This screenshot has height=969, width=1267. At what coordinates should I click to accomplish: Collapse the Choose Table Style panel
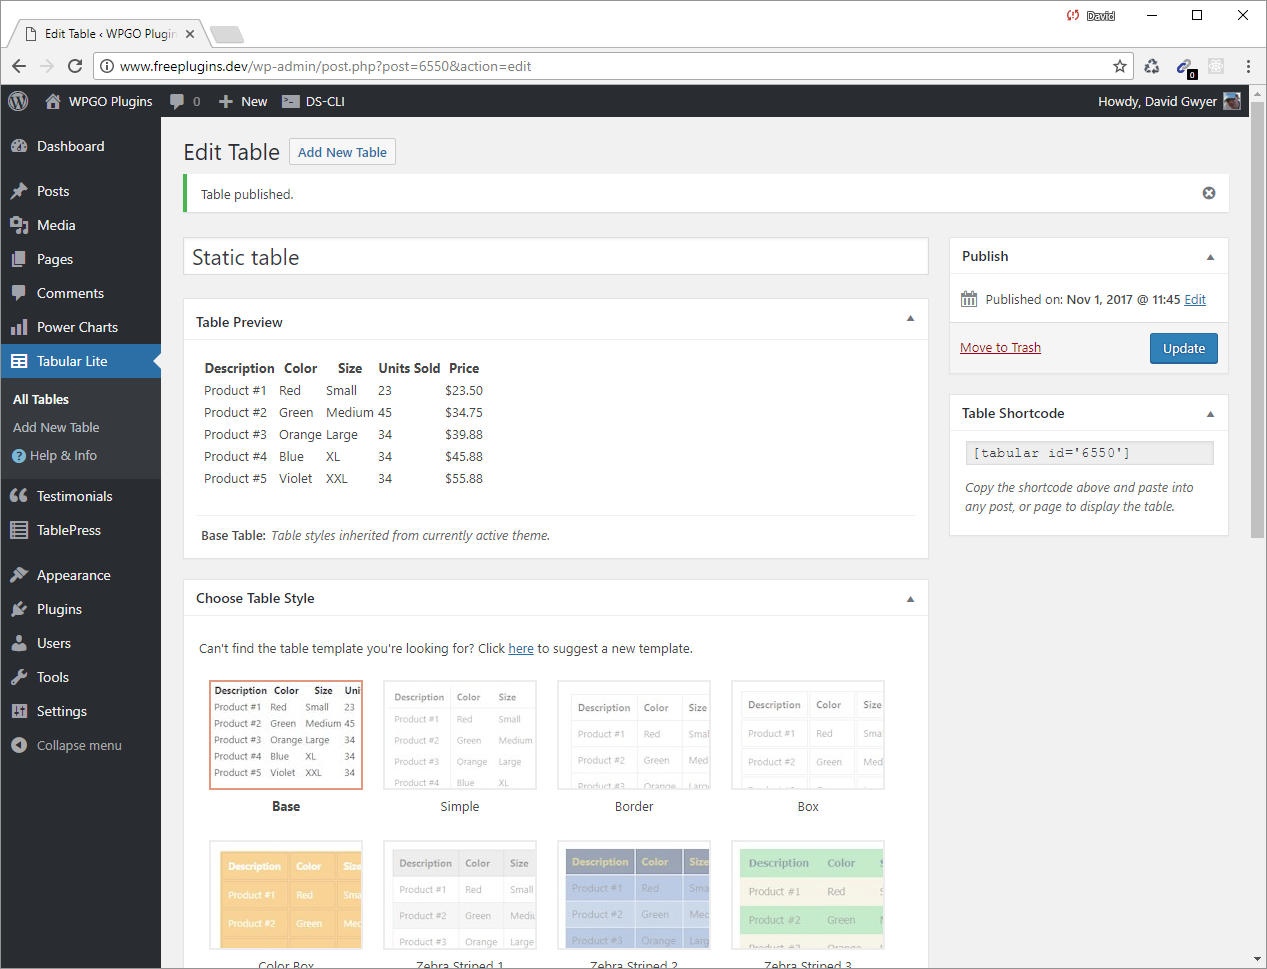[x=910, y=599]
